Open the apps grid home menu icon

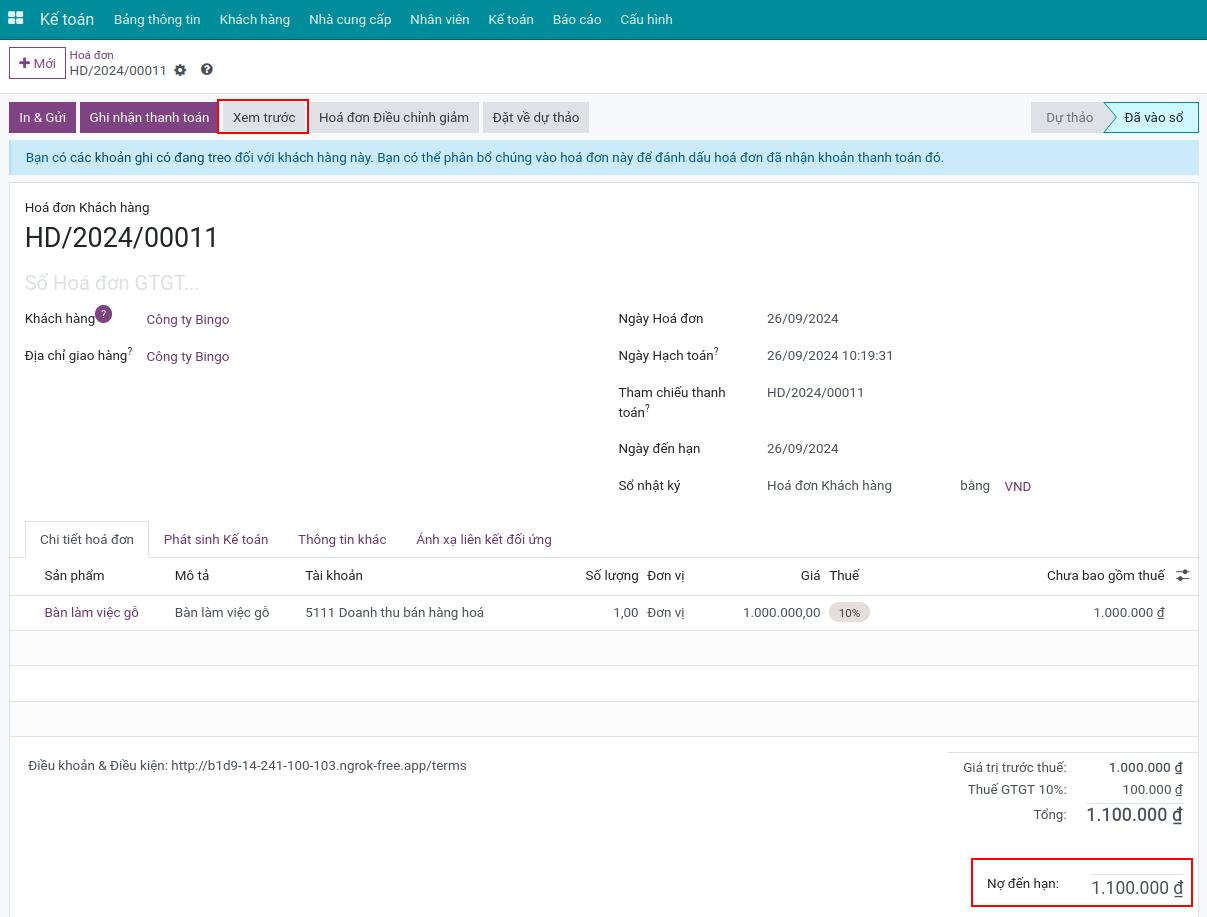coord(16,18)
